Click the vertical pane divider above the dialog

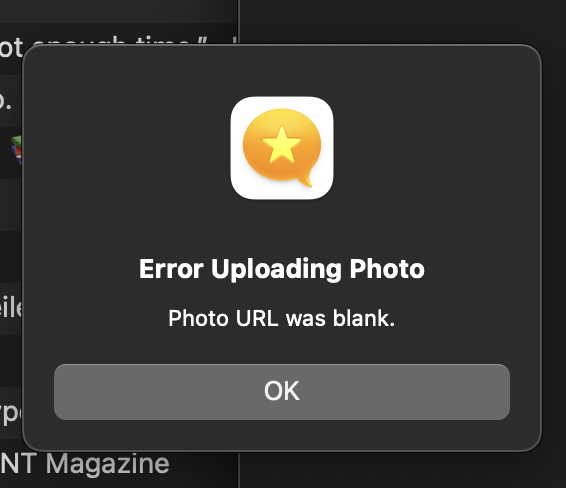tap(238, 22)
